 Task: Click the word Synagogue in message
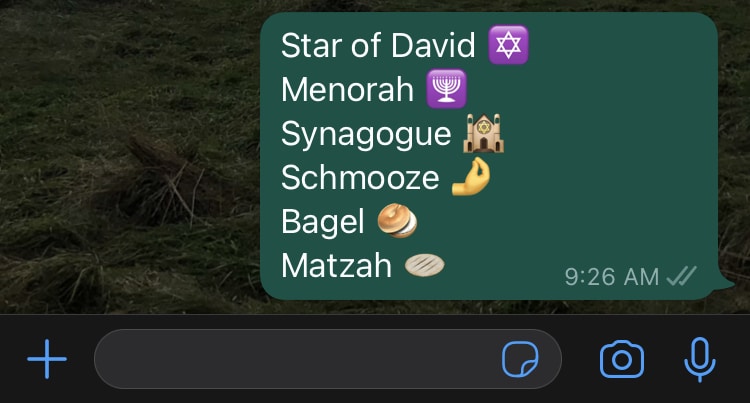[x=366, y=134]
